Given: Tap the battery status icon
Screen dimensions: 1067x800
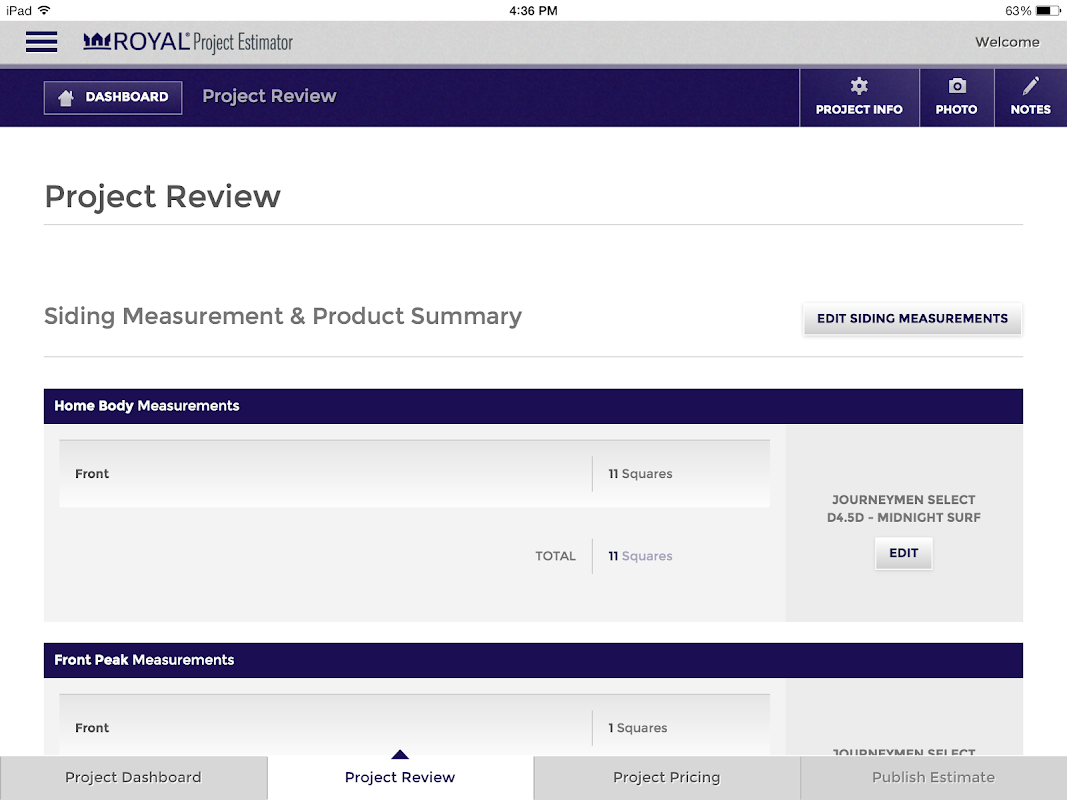Looking at the screenshot, I should tap(1048, 10).
